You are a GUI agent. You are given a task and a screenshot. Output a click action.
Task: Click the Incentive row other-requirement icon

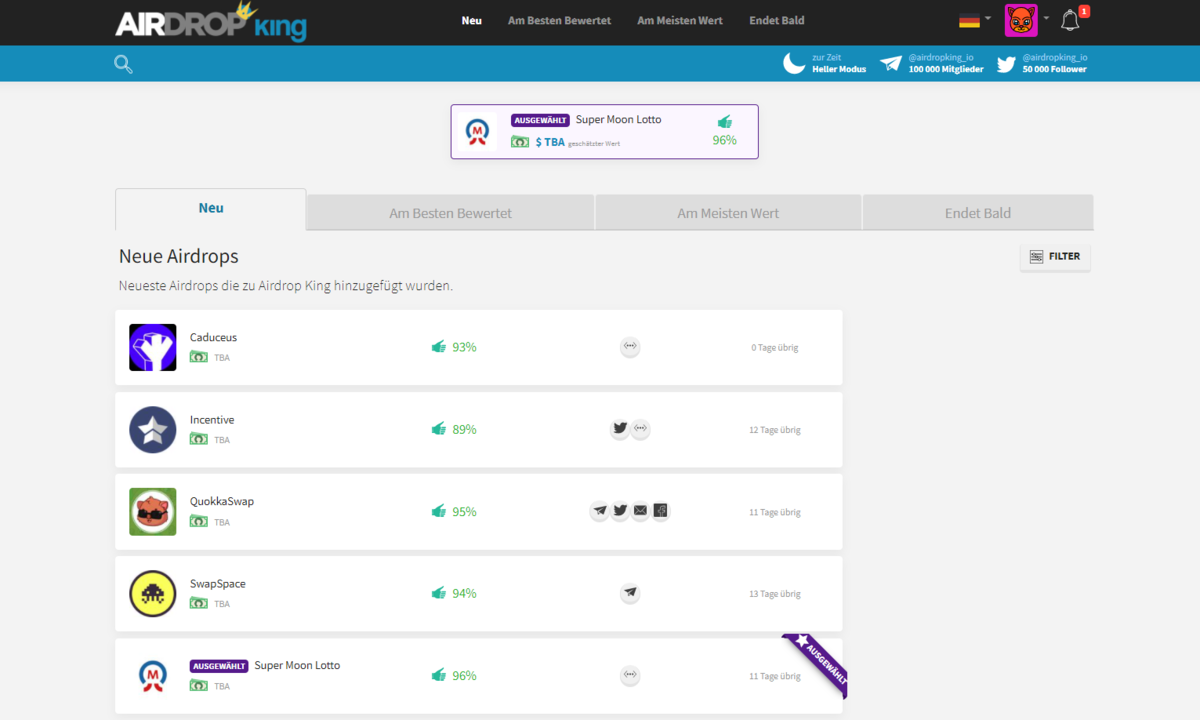point(641,429)
